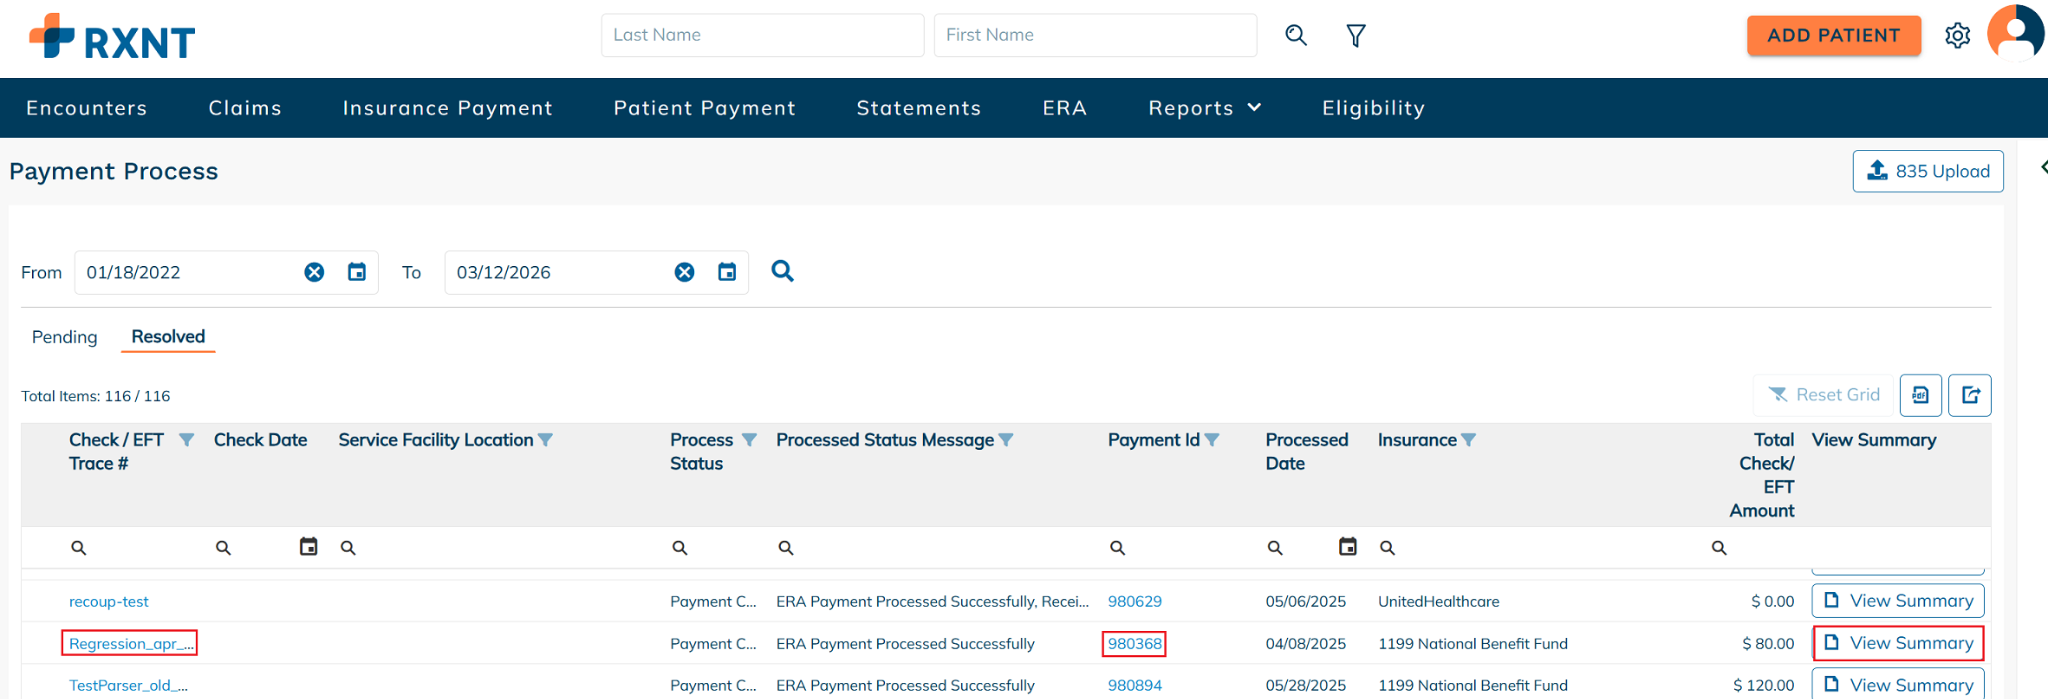This screenshot has height=699, width=2048.
Task: Open payment ID 980368 link
Action: (x=1134, y=644)
